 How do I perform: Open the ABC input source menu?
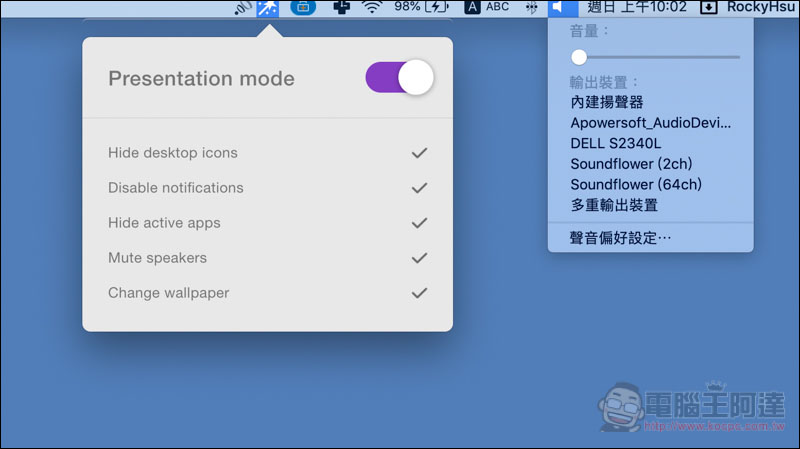click(487, 7)
